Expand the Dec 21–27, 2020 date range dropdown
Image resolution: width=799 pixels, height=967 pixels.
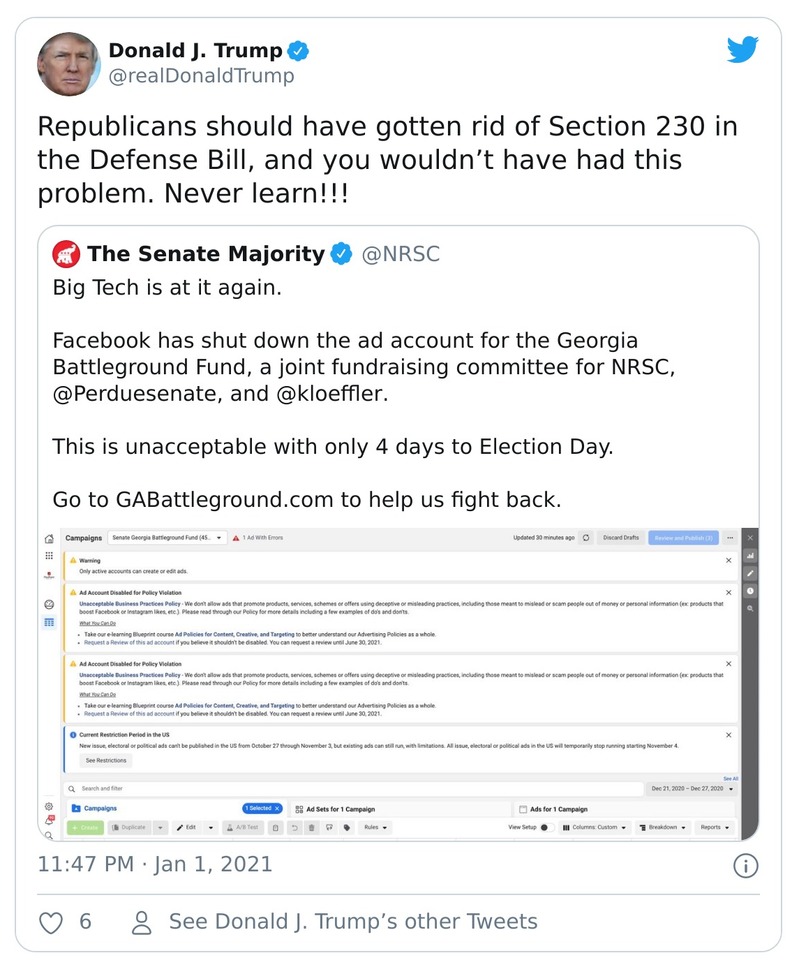coord(692,789)
